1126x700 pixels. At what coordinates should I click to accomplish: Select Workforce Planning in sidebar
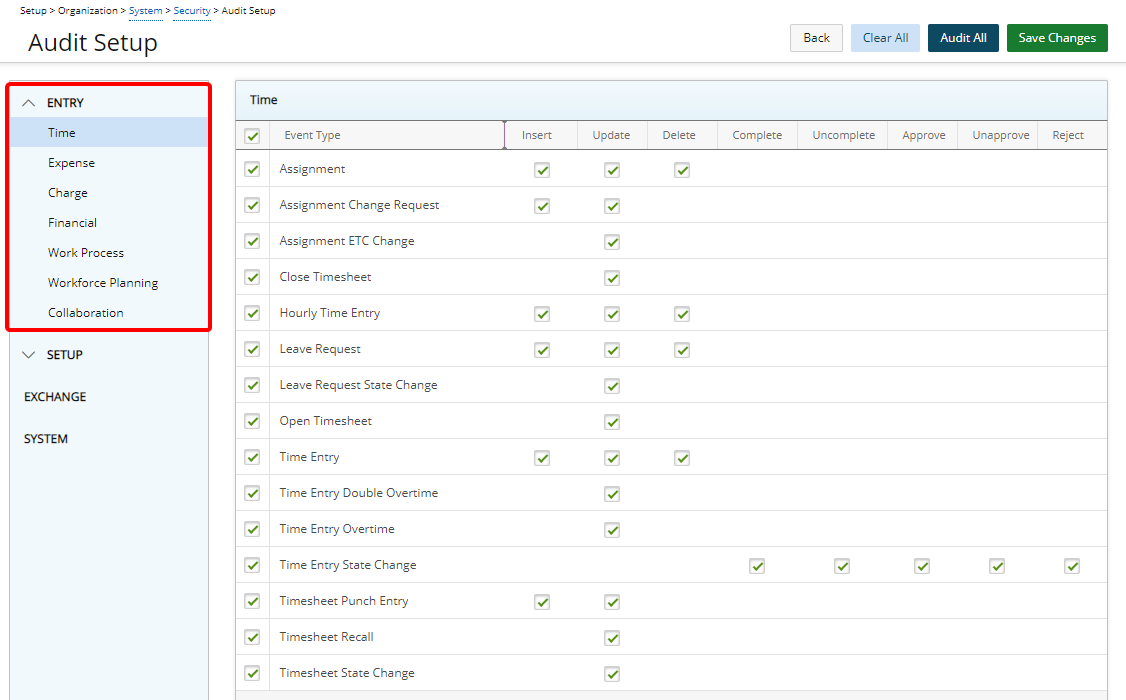(x=103, y=283)
